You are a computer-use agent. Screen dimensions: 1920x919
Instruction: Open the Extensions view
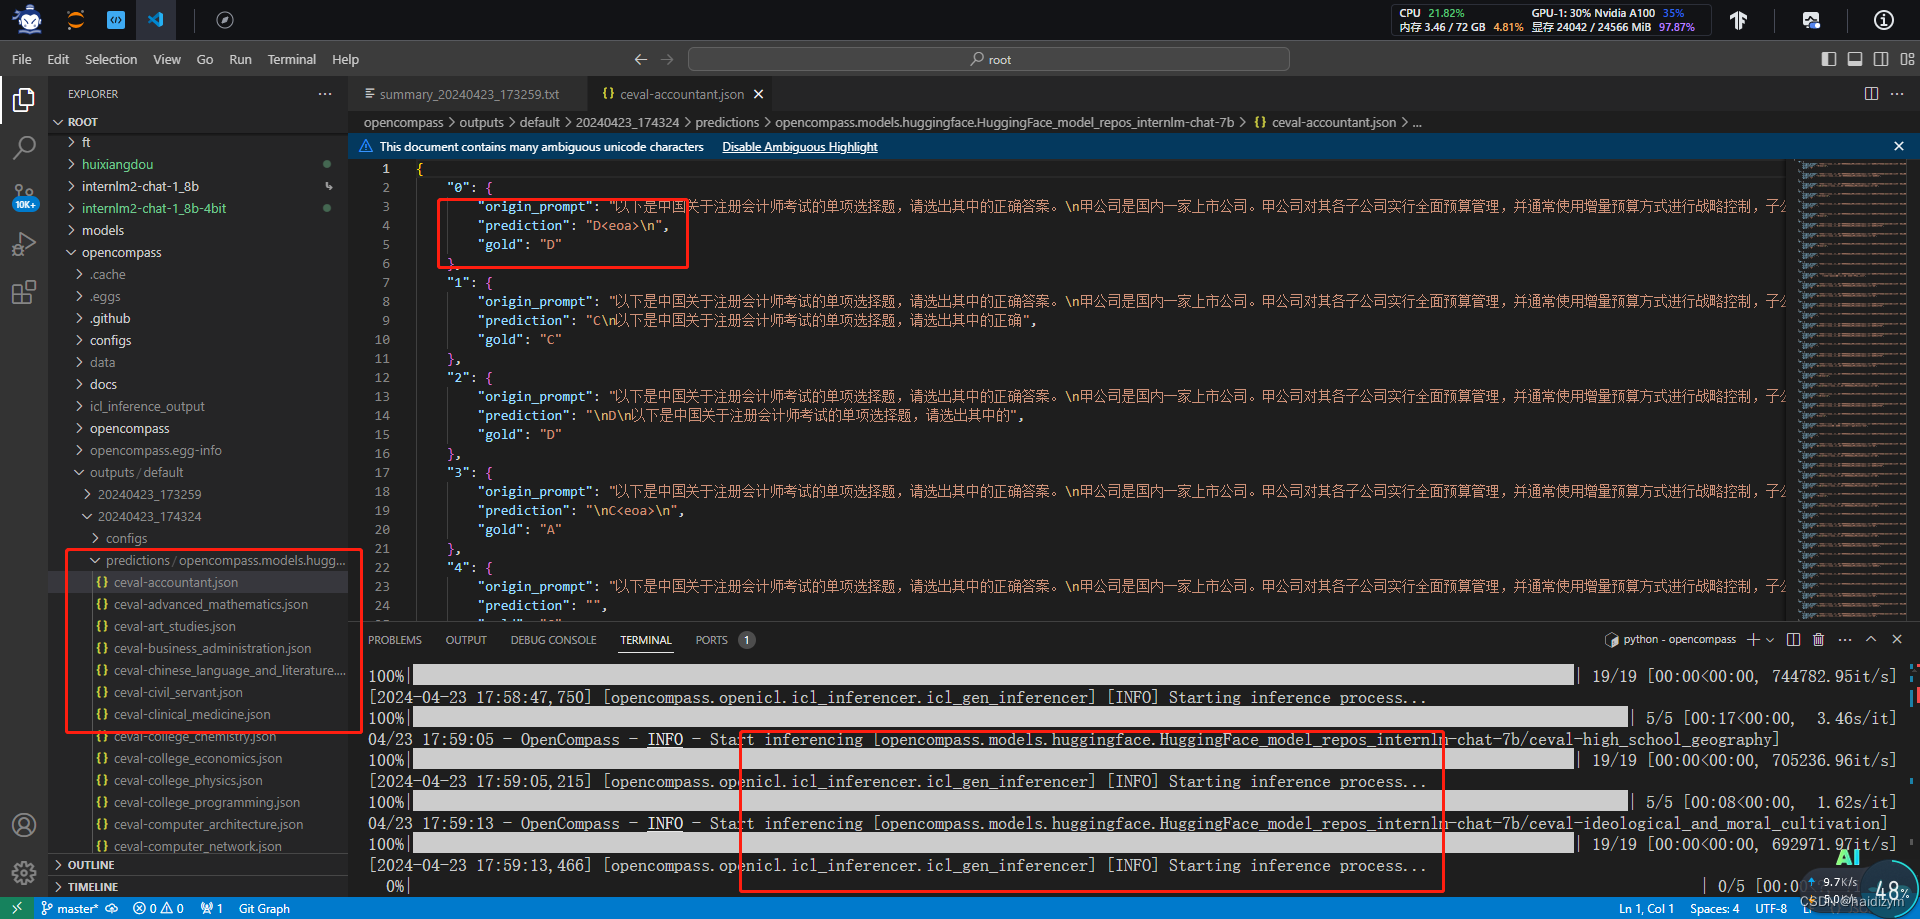24,292
